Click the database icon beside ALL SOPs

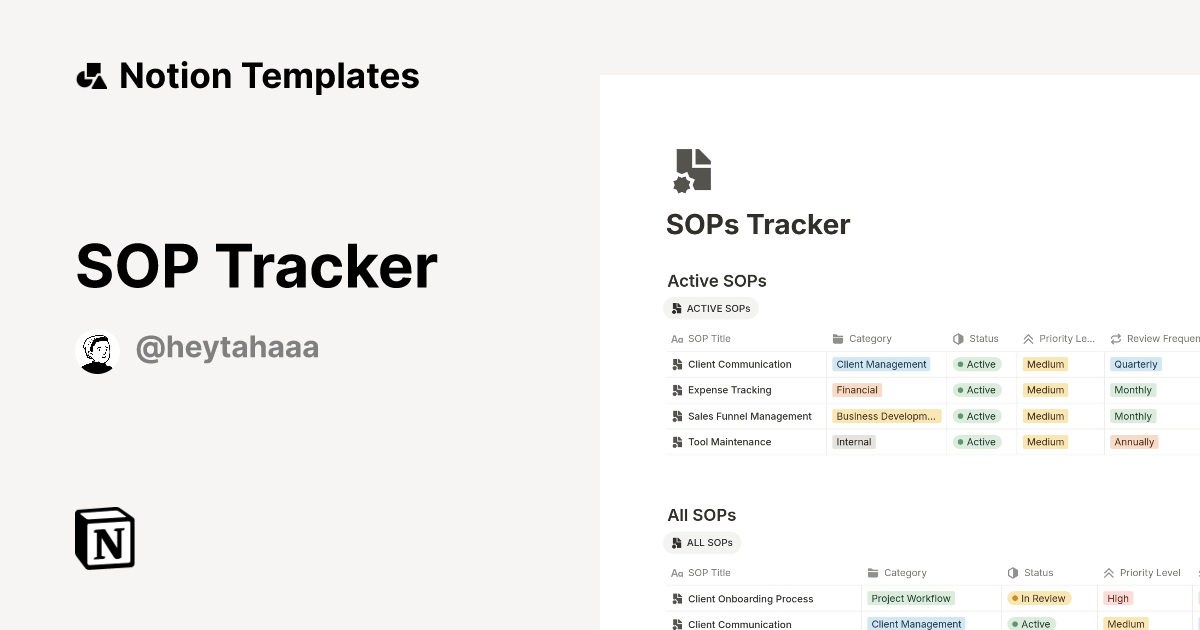[x=678, y=542]
